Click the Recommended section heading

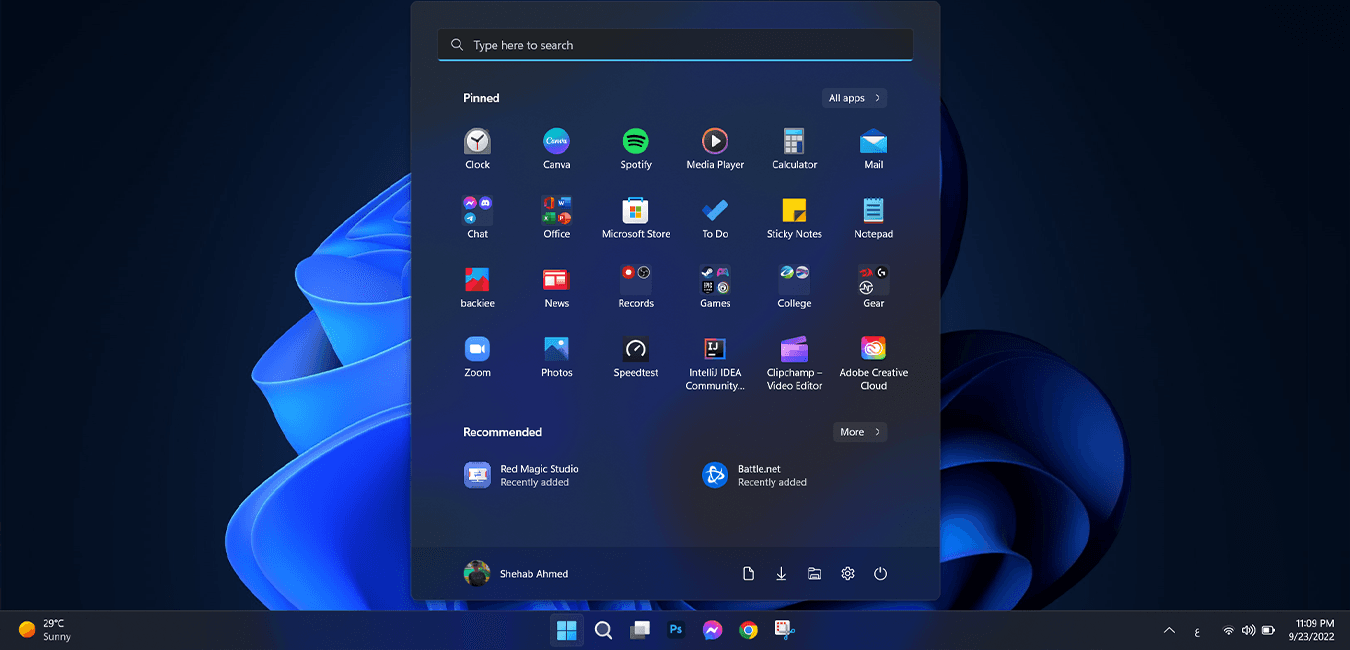(x=502, y=432)
